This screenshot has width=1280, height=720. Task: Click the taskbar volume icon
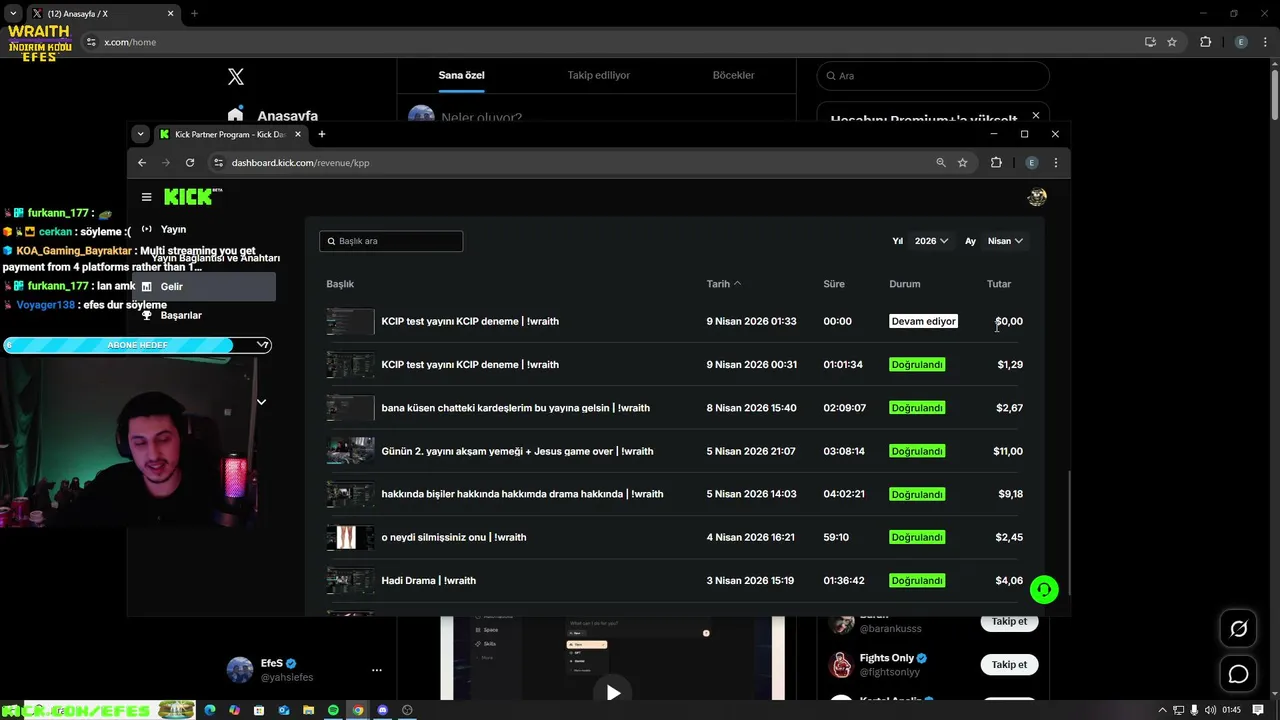1212,710
